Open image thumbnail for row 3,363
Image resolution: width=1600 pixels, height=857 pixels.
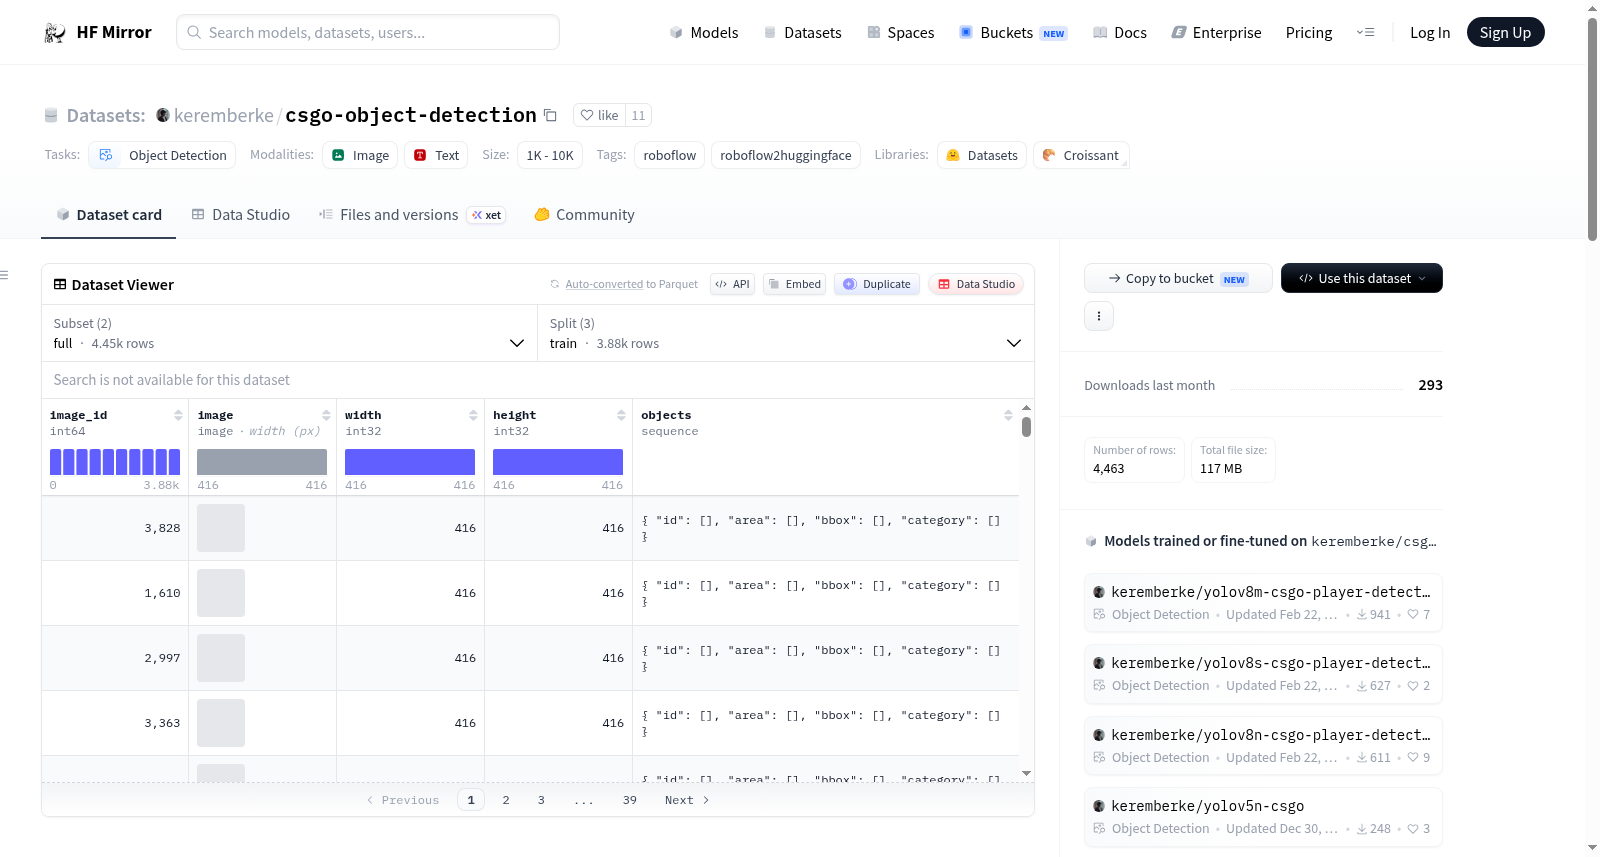click(221, 723)
